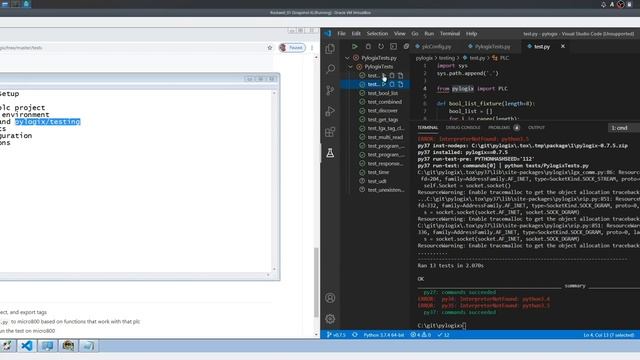Image resolution: width=640 pixels, height=360 pixels.
Task: Open source of the highlighted test row
Action: pos(401,84)
